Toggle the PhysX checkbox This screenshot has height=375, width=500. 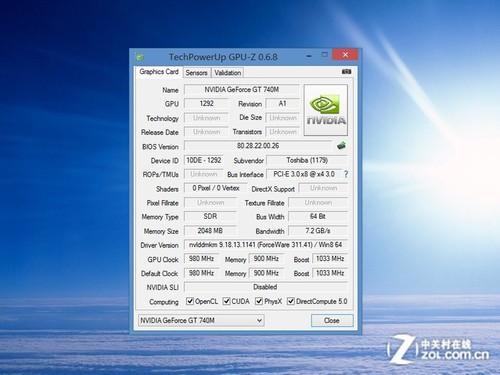[259, 301]
